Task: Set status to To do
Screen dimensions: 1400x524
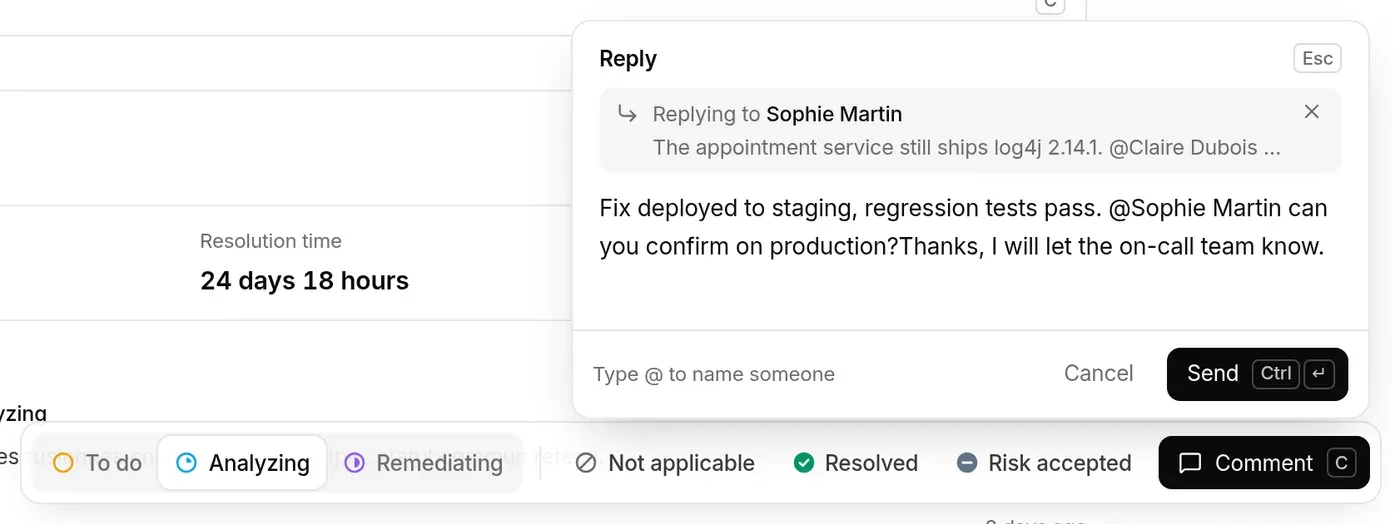Action: click(97, 463)
